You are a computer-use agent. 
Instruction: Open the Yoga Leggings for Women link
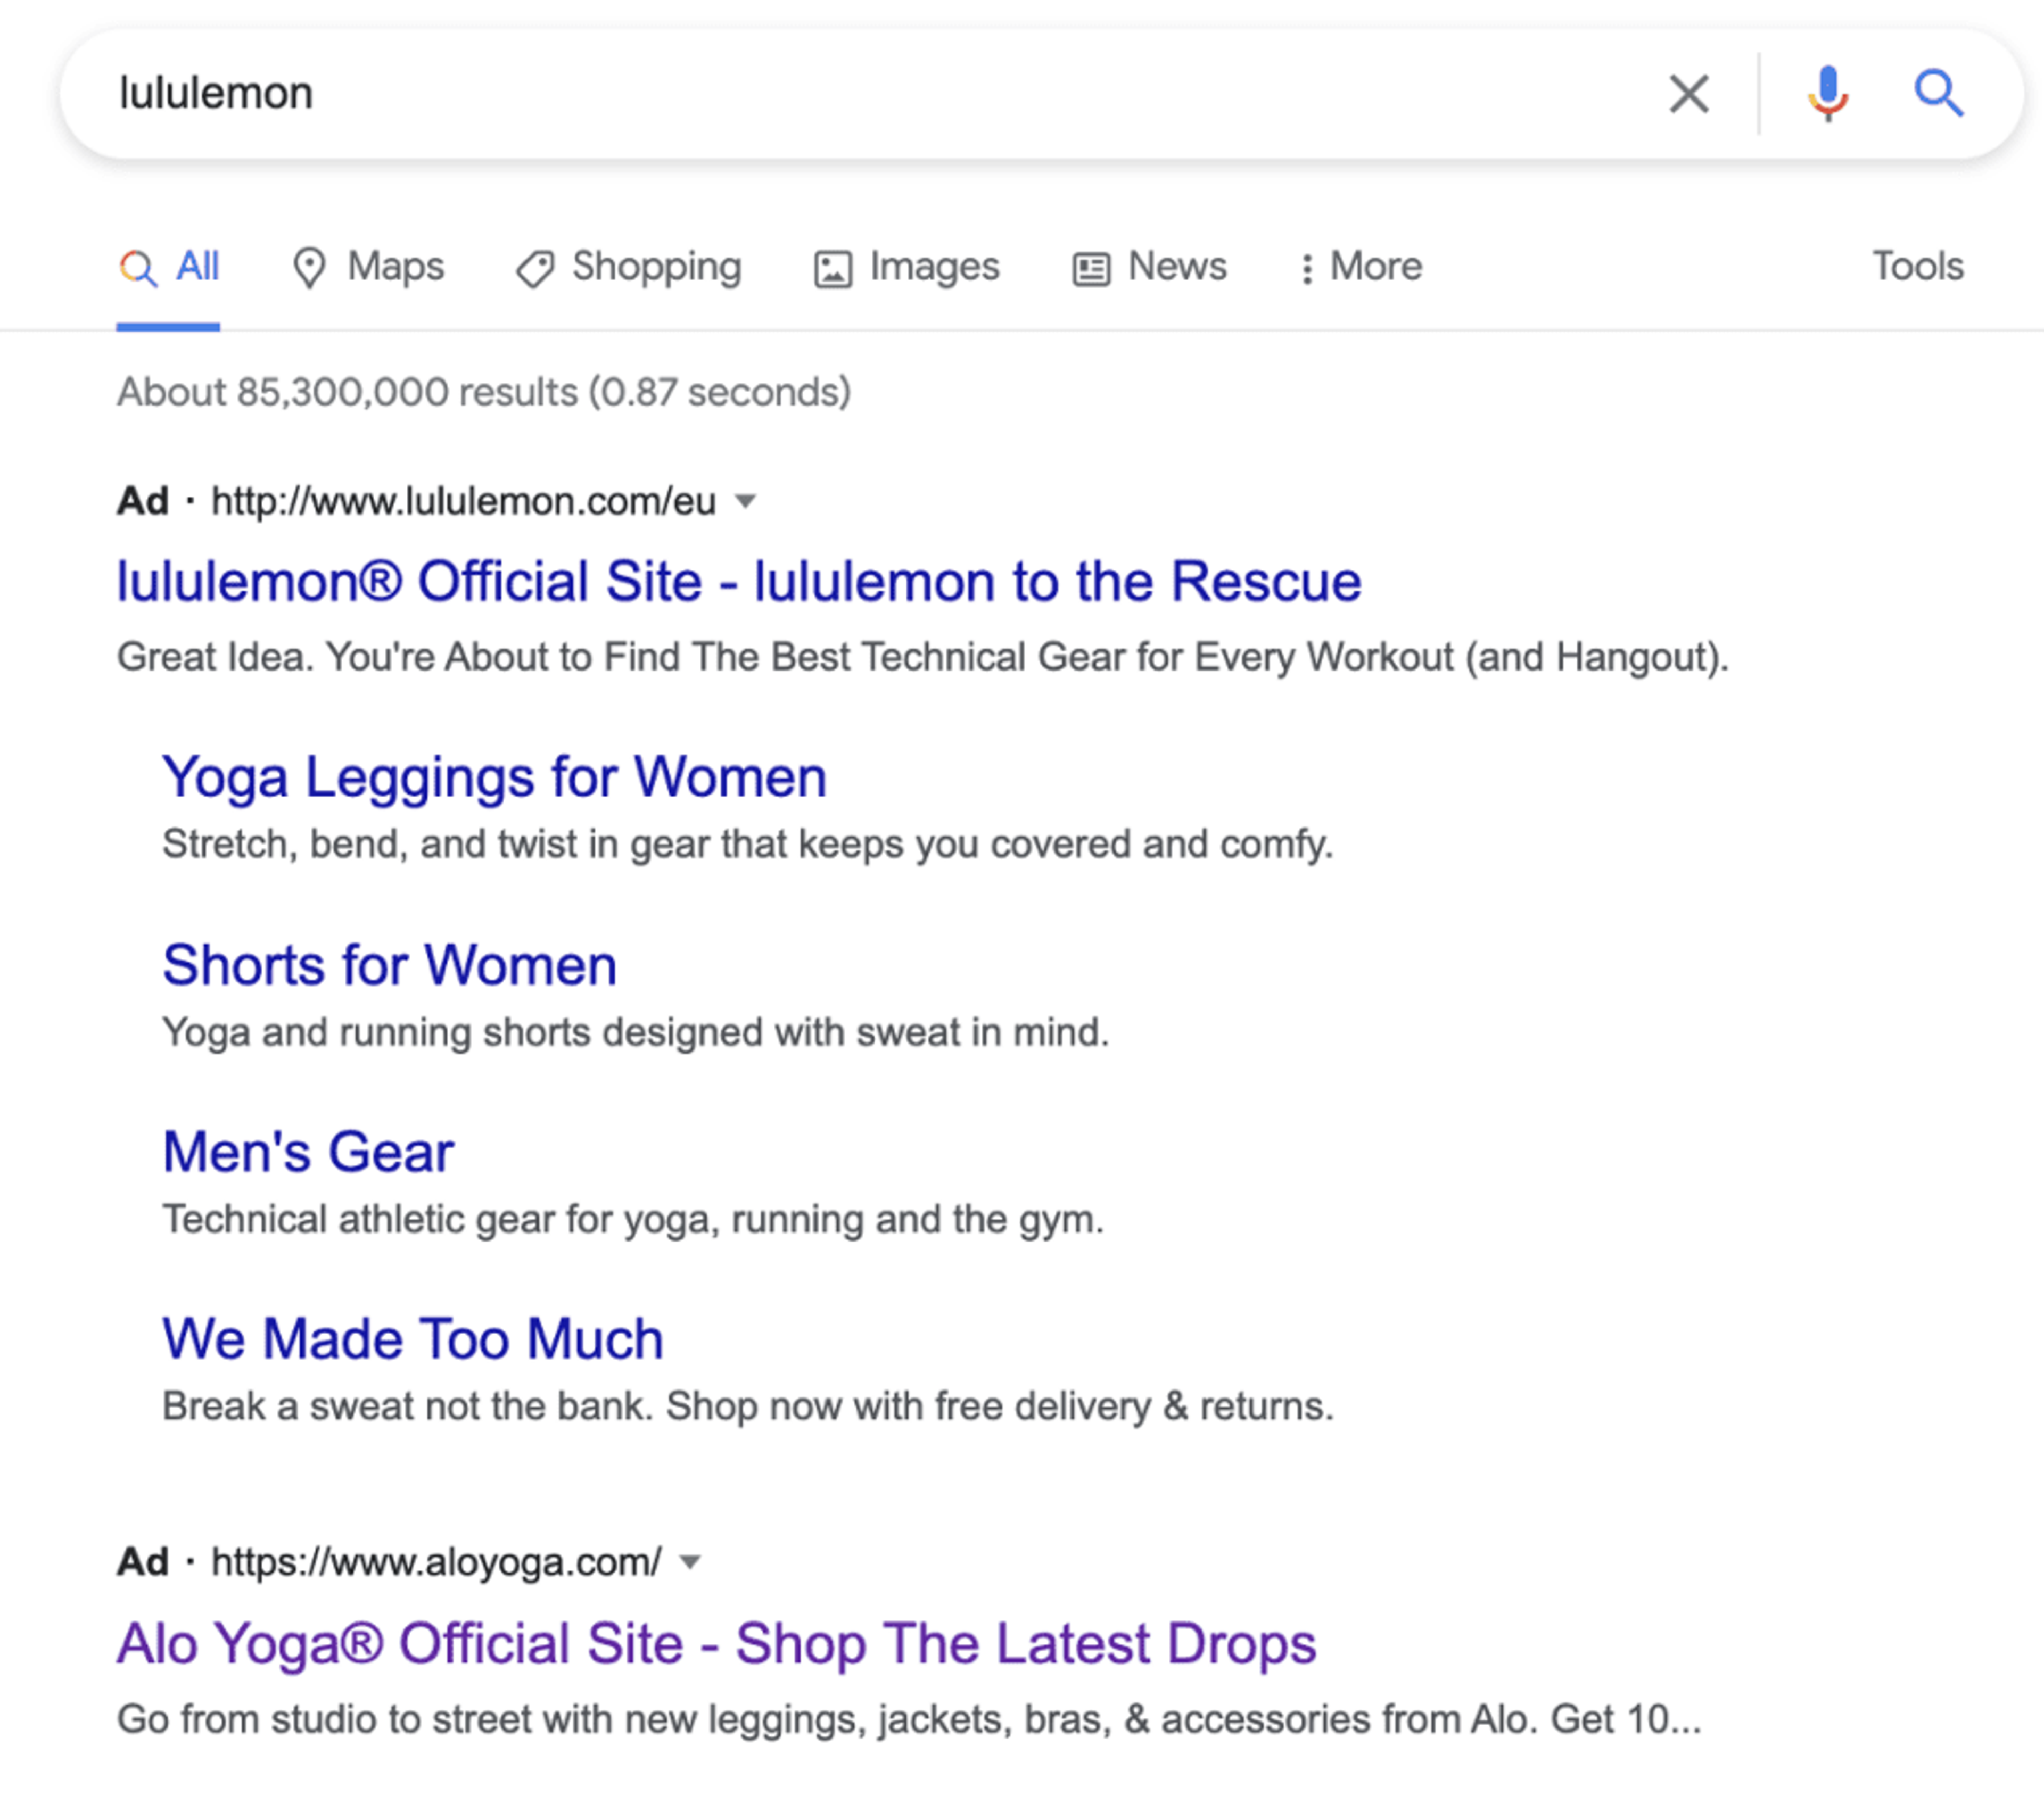(494, 777)
